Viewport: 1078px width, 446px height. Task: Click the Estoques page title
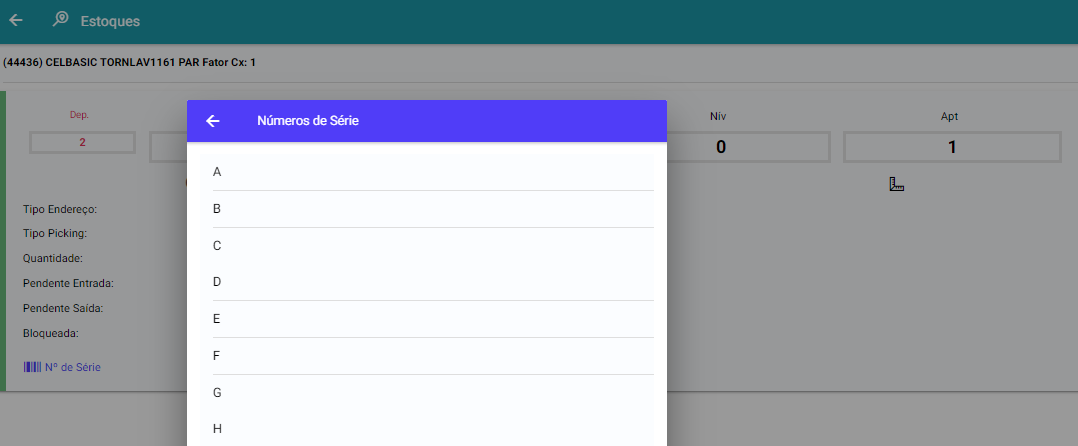click(x=110, y=21)
